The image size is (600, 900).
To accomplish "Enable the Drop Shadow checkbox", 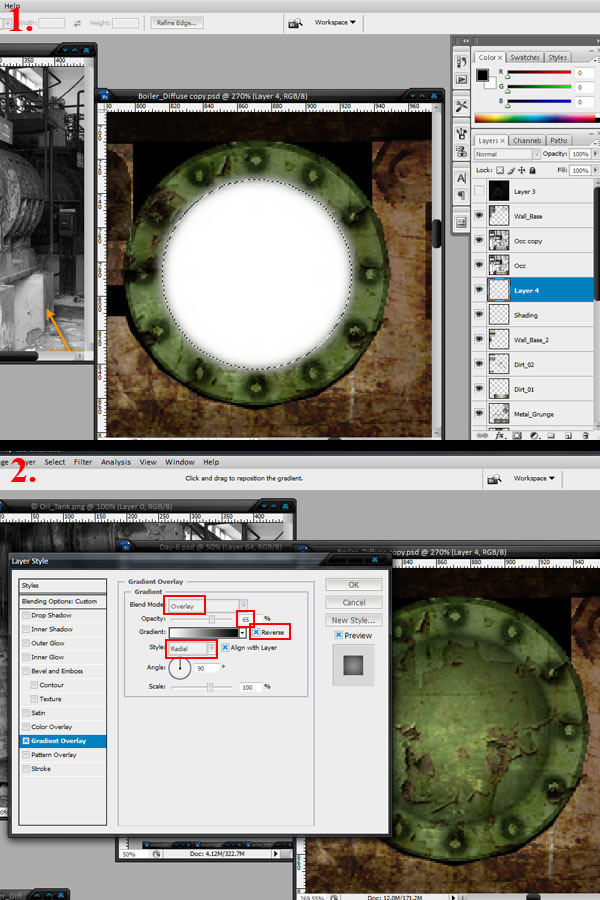I will click(x=26, y=615).
